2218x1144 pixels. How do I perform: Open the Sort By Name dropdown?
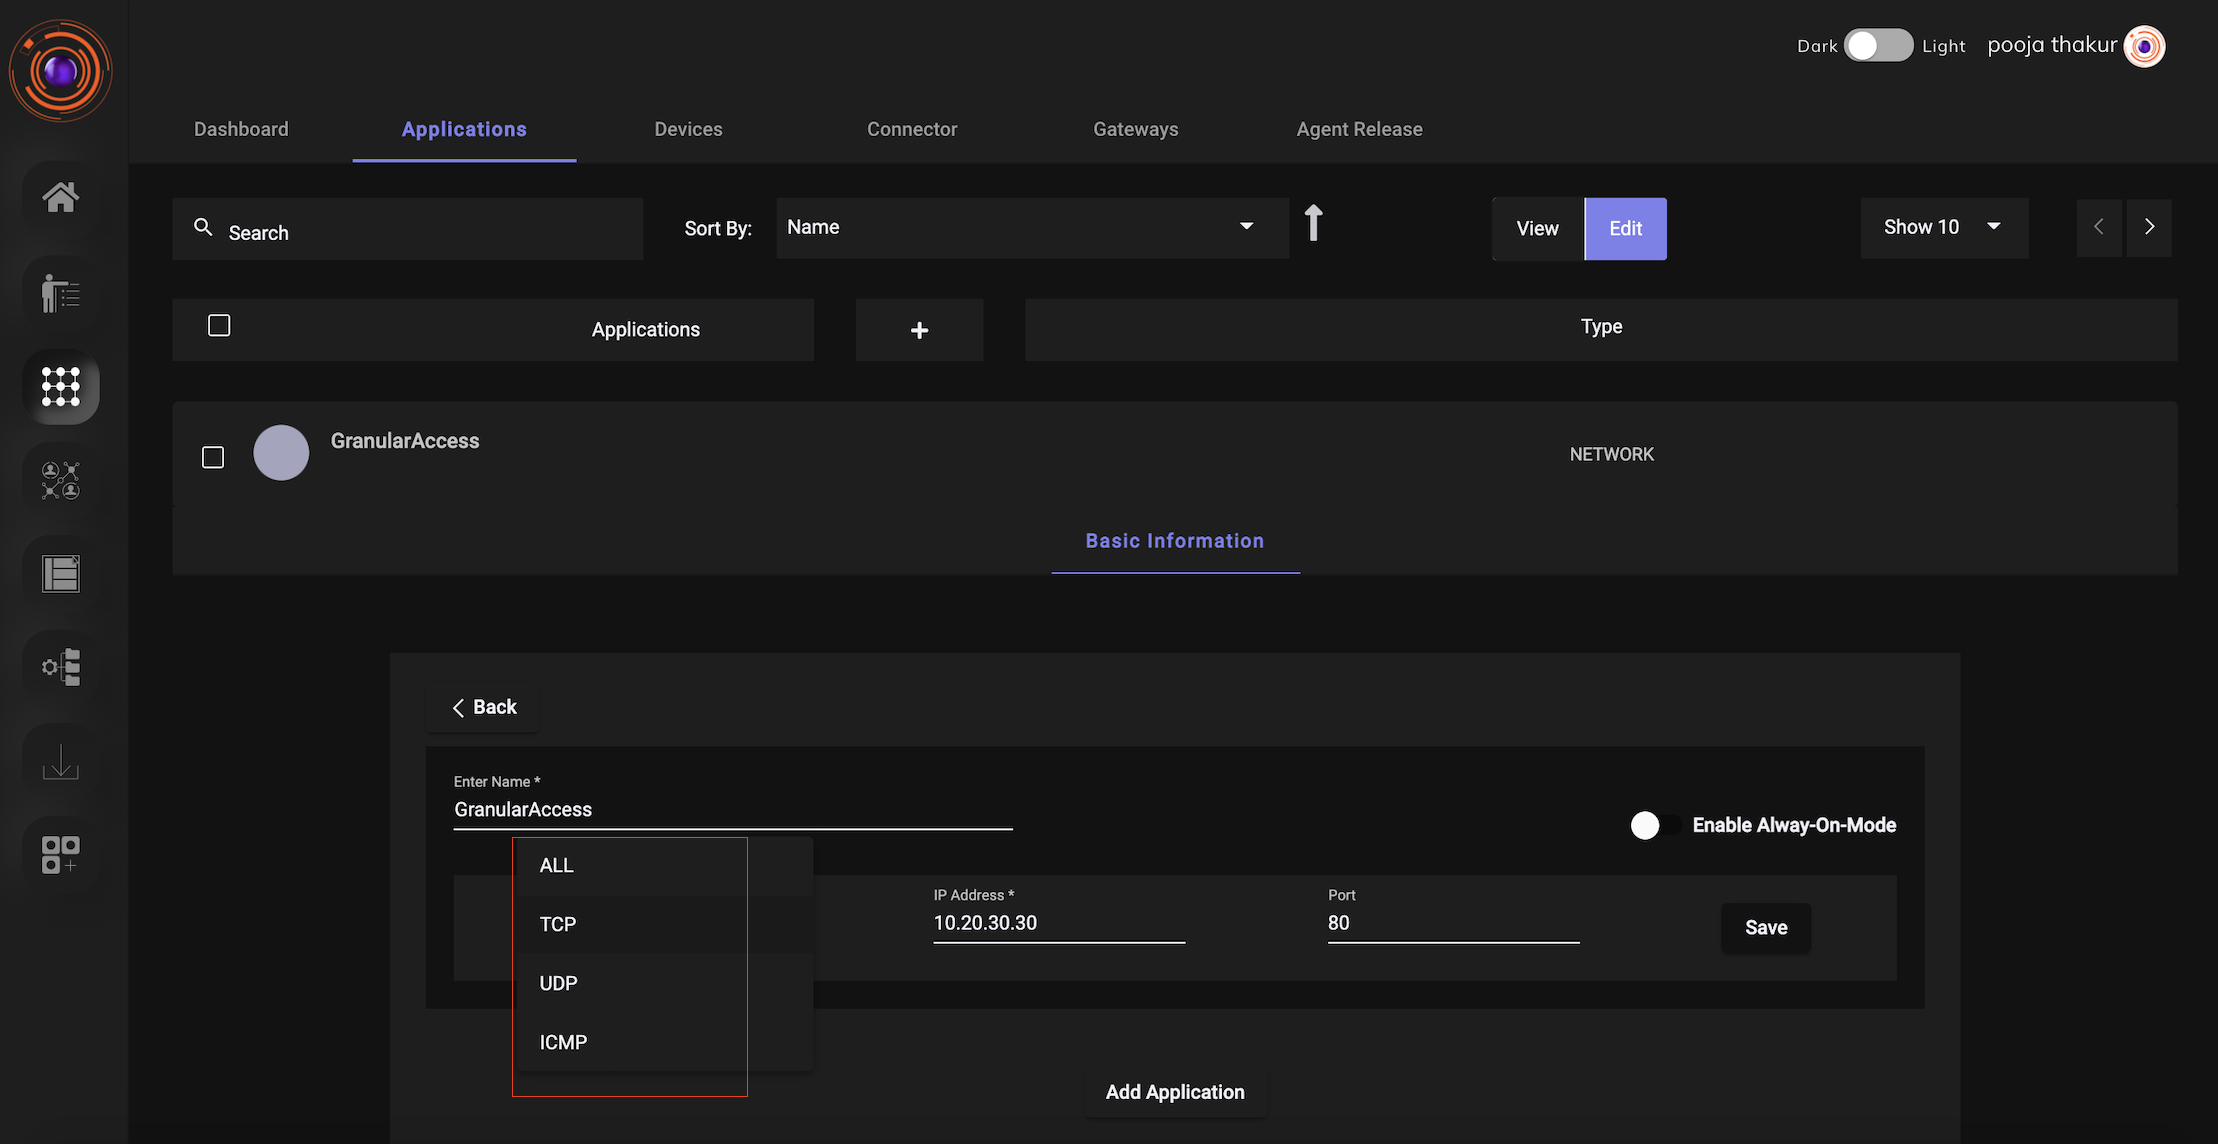[1032, 228]
